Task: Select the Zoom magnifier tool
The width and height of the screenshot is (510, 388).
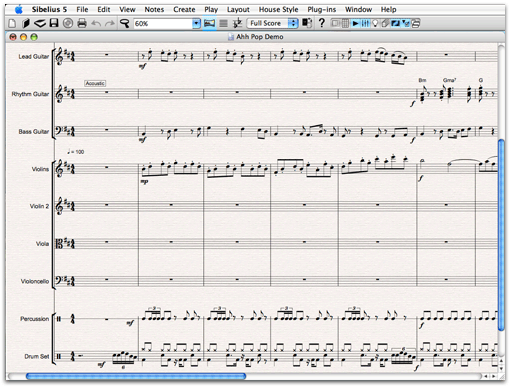Action: pos(125,23)
